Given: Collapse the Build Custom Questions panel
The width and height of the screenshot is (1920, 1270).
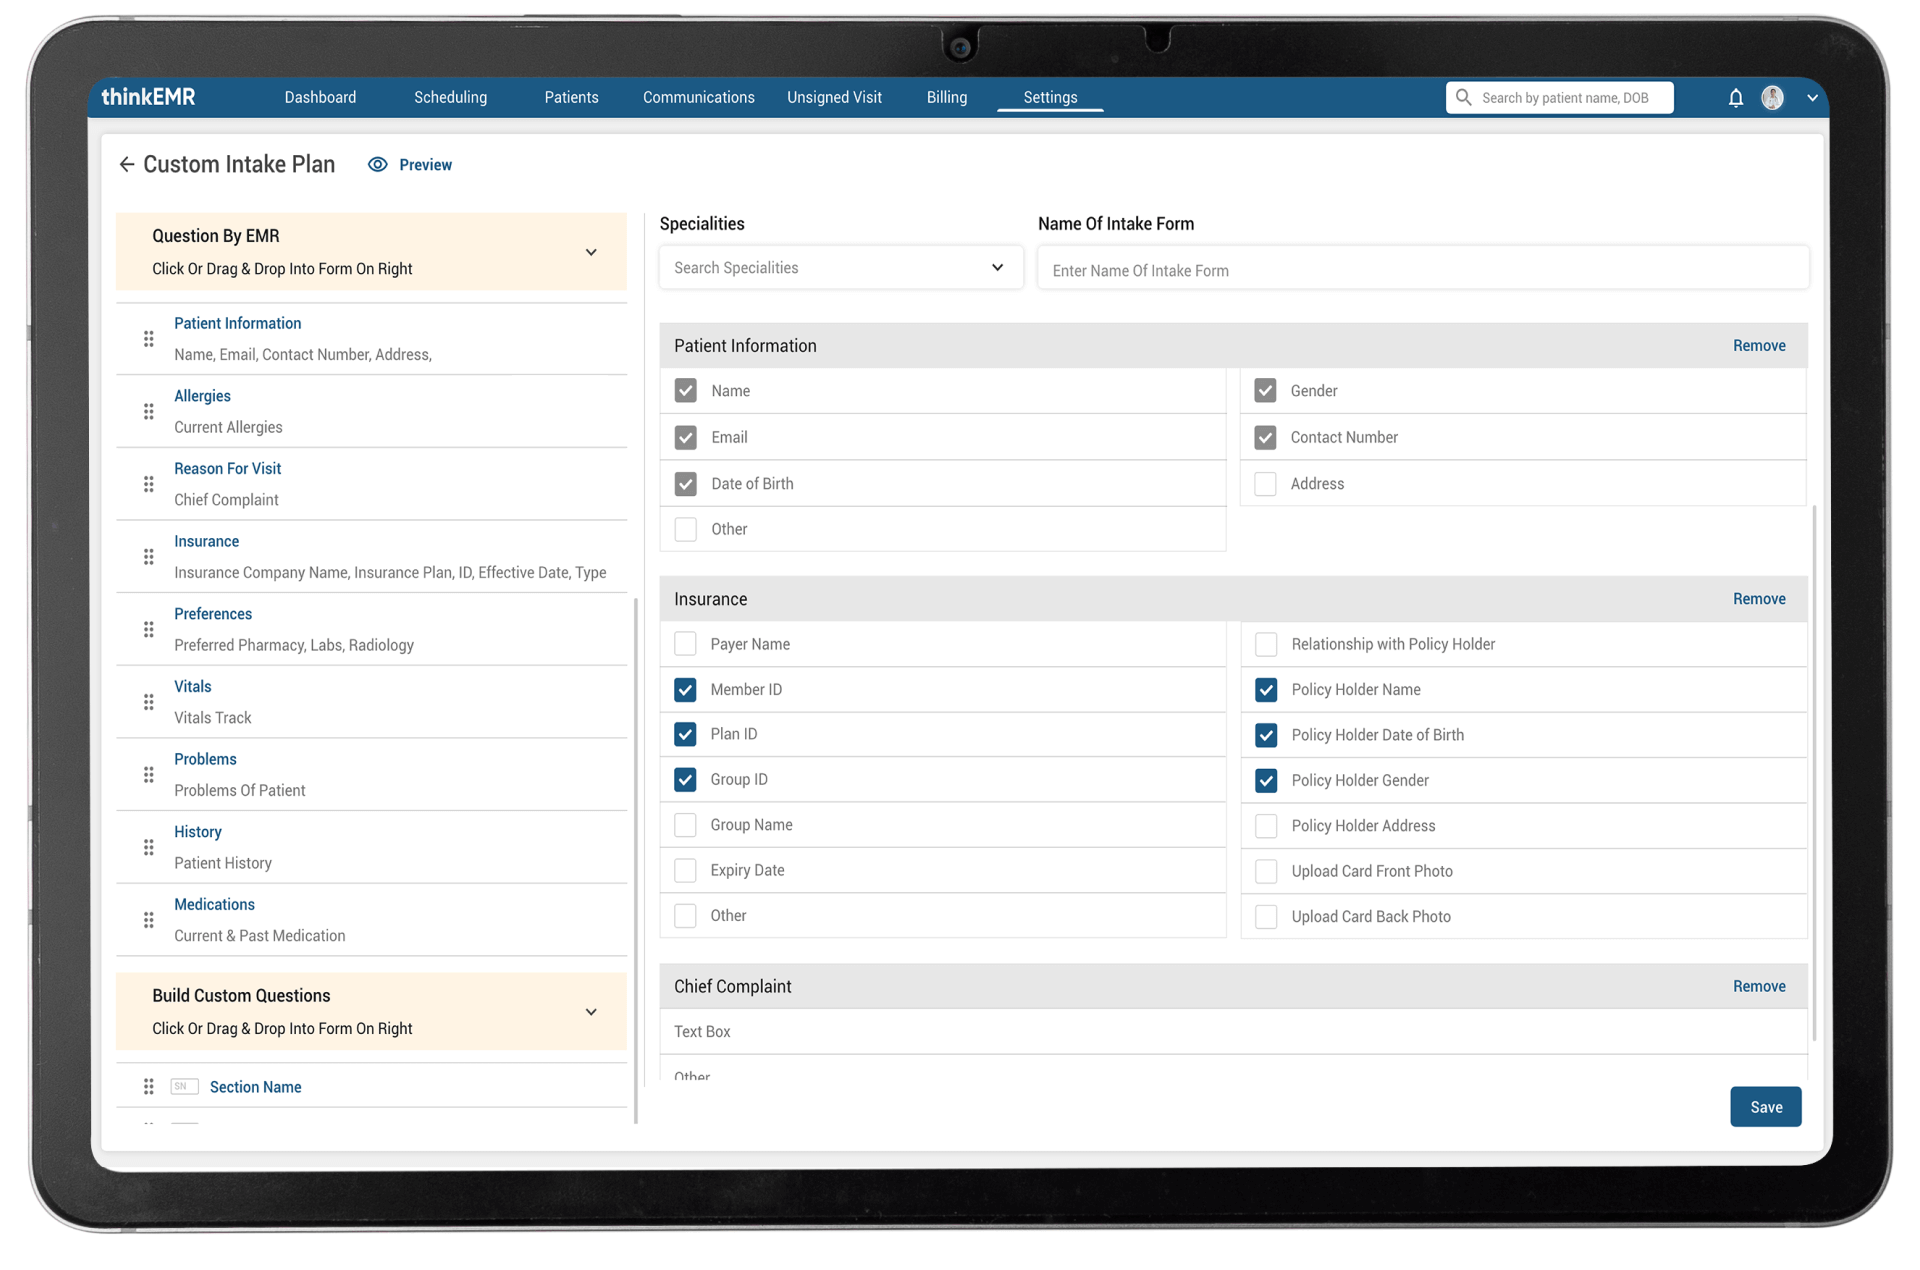Looking at the screenshot, I should coord(591,1011).
